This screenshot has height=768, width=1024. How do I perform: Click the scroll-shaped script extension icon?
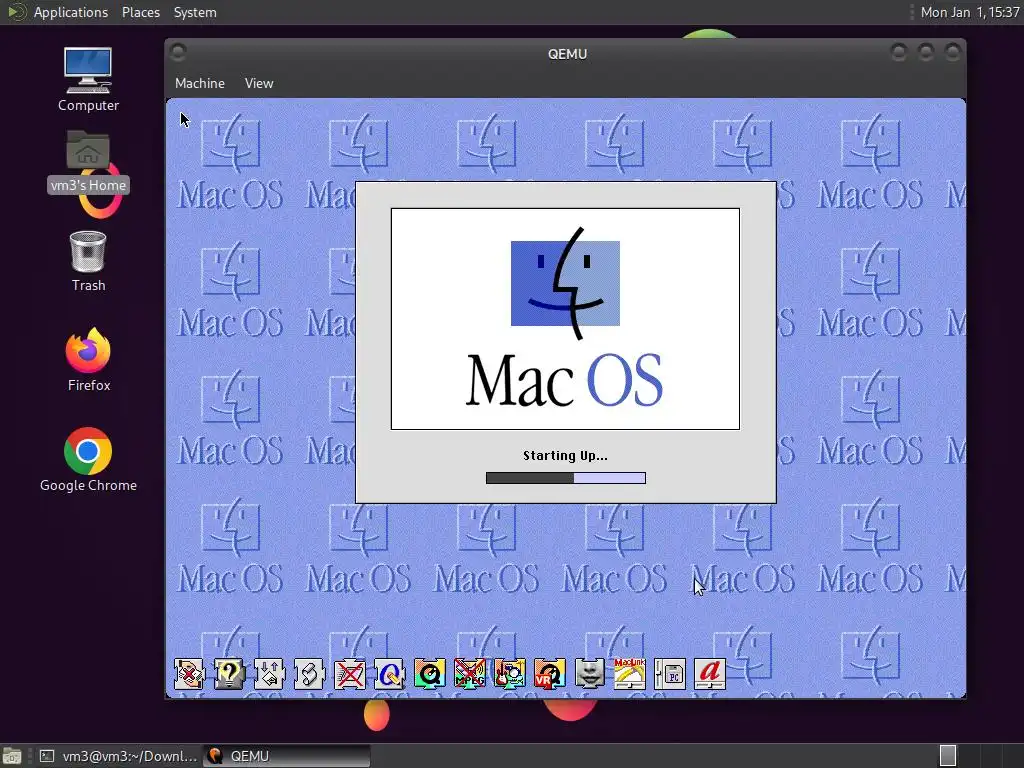click(x=310, y=673)
